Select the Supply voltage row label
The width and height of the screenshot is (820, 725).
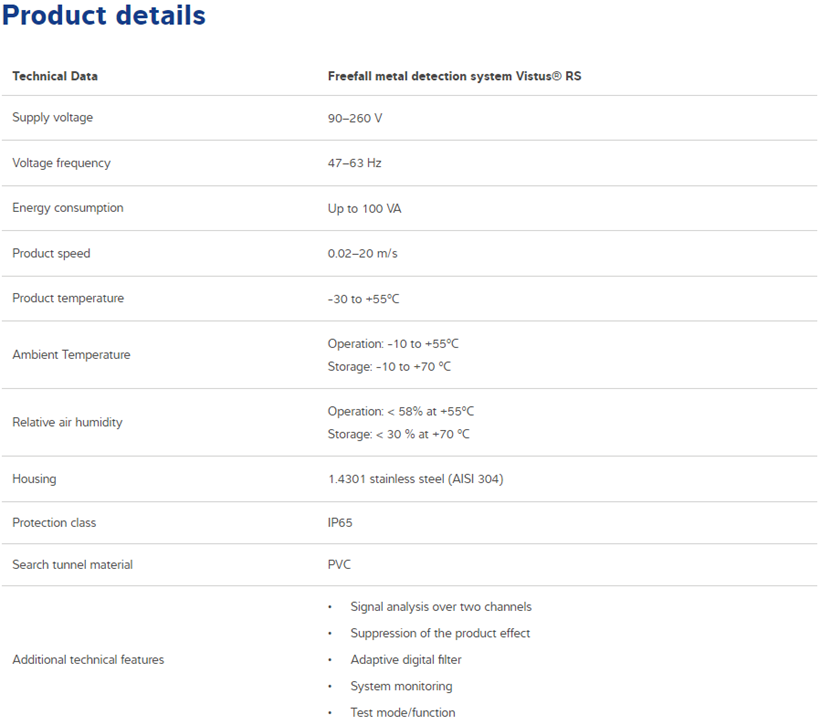tap(53, 118)
